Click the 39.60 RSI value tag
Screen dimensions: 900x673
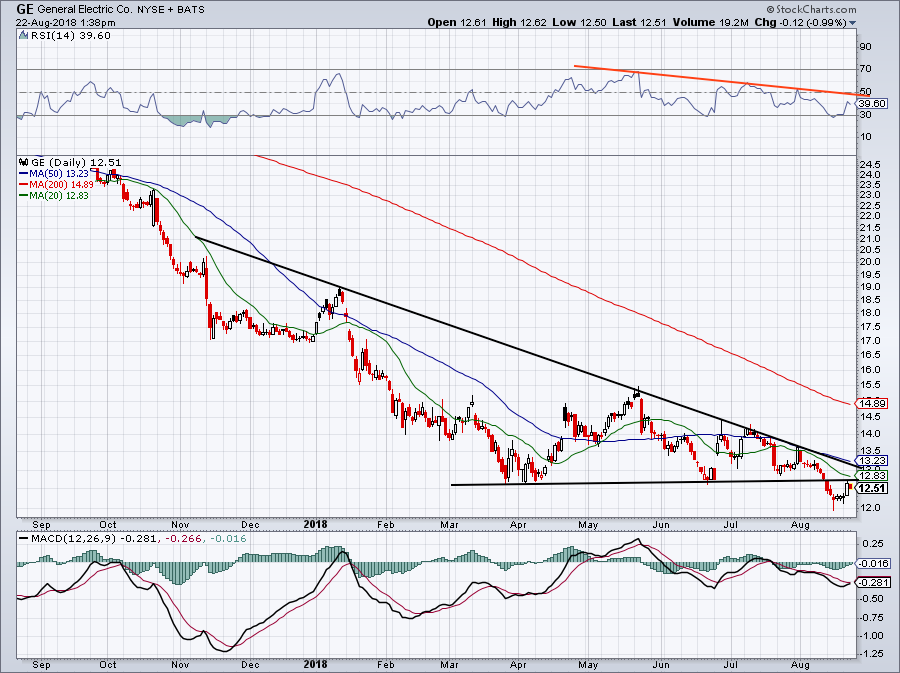pos(872,103)
